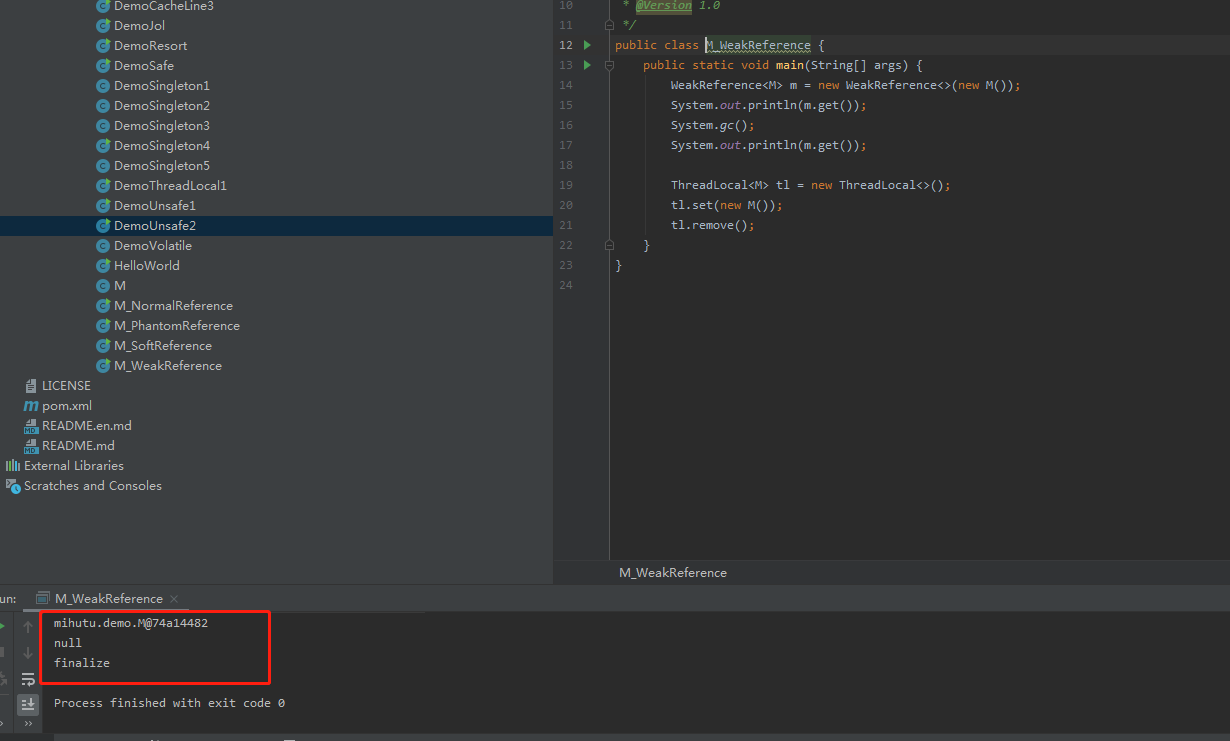Run main method from gutter arrow on line 13

point(587,65)
